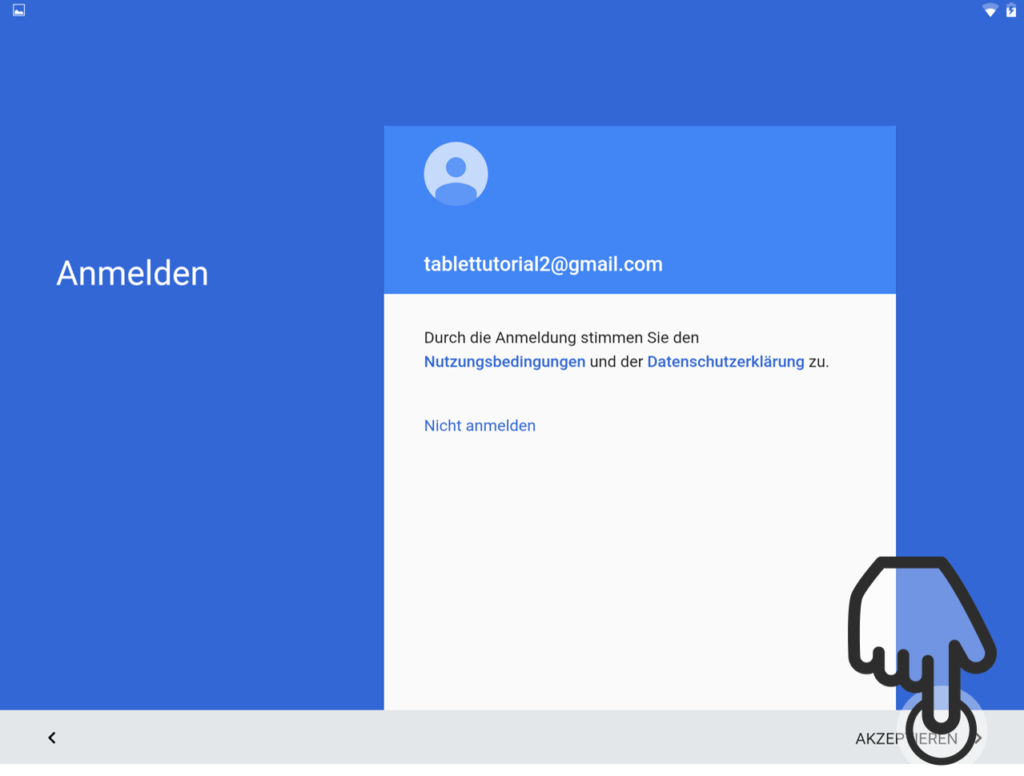Image resolution: width=1024 pixels, height=776 pixels.
Task: Open the Datenschutzerklärung link
Action: tap(726, 362)
